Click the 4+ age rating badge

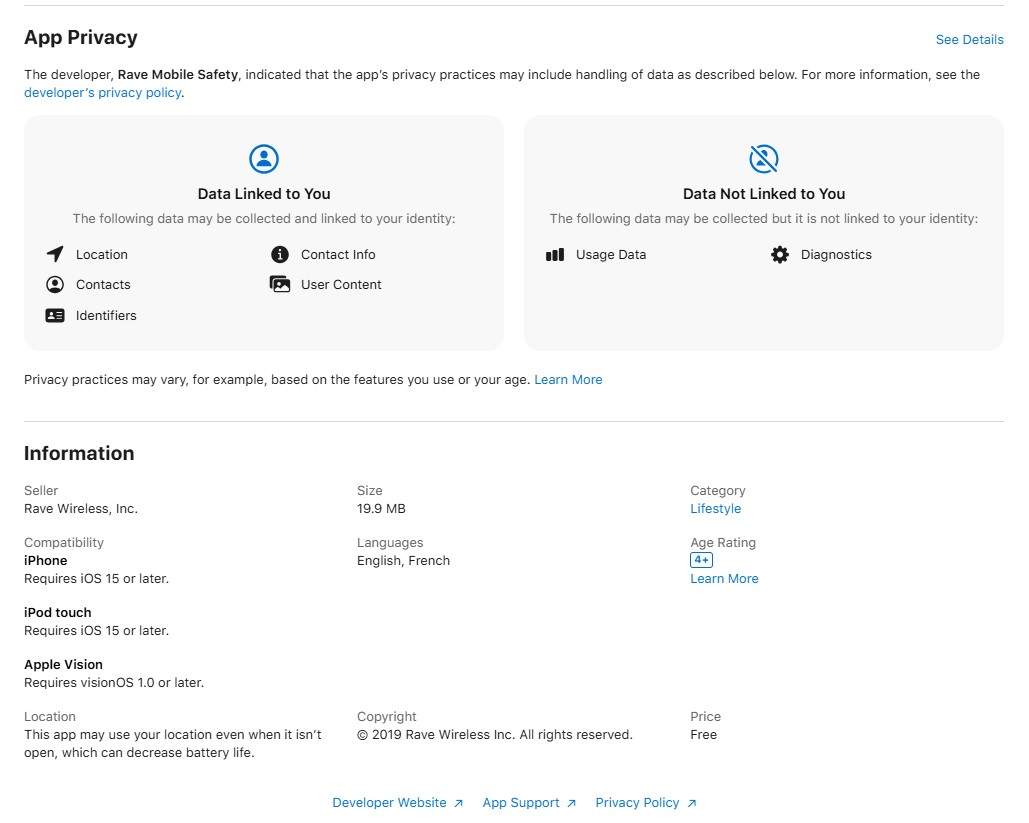(701, 560)
